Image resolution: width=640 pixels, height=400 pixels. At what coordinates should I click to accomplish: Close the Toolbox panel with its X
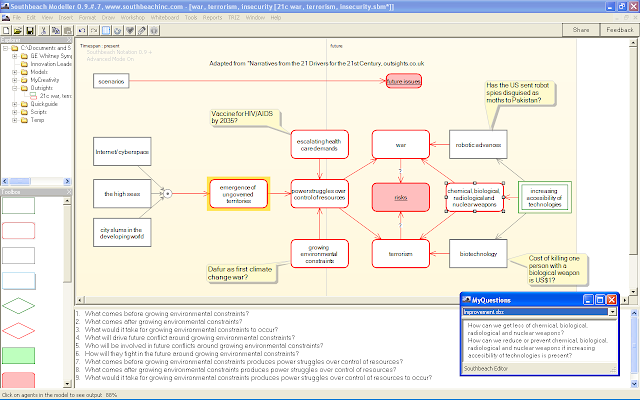click(69, 192)
